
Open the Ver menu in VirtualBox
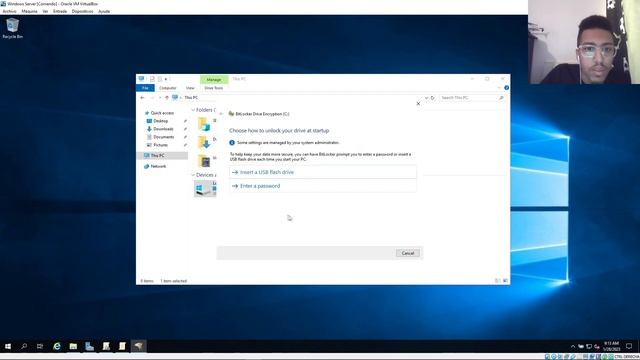(45, 11)
